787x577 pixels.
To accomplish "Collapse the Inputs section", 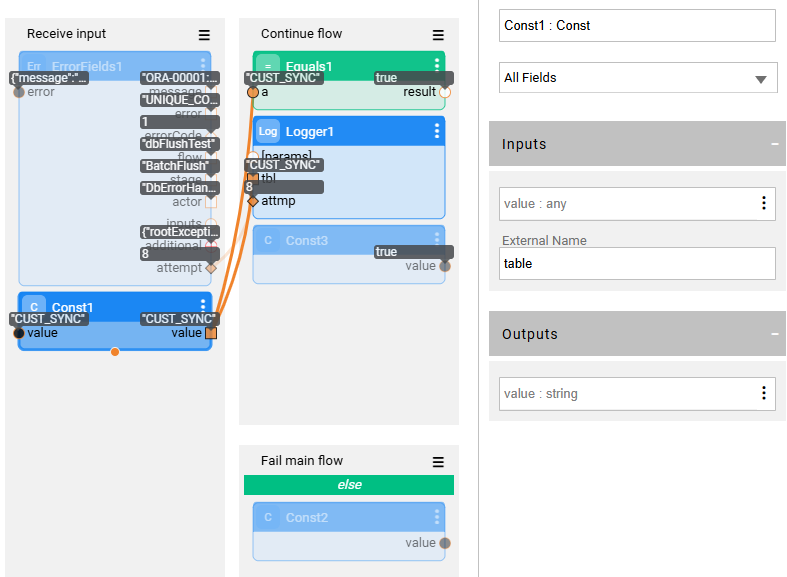I will click(774, 144).
